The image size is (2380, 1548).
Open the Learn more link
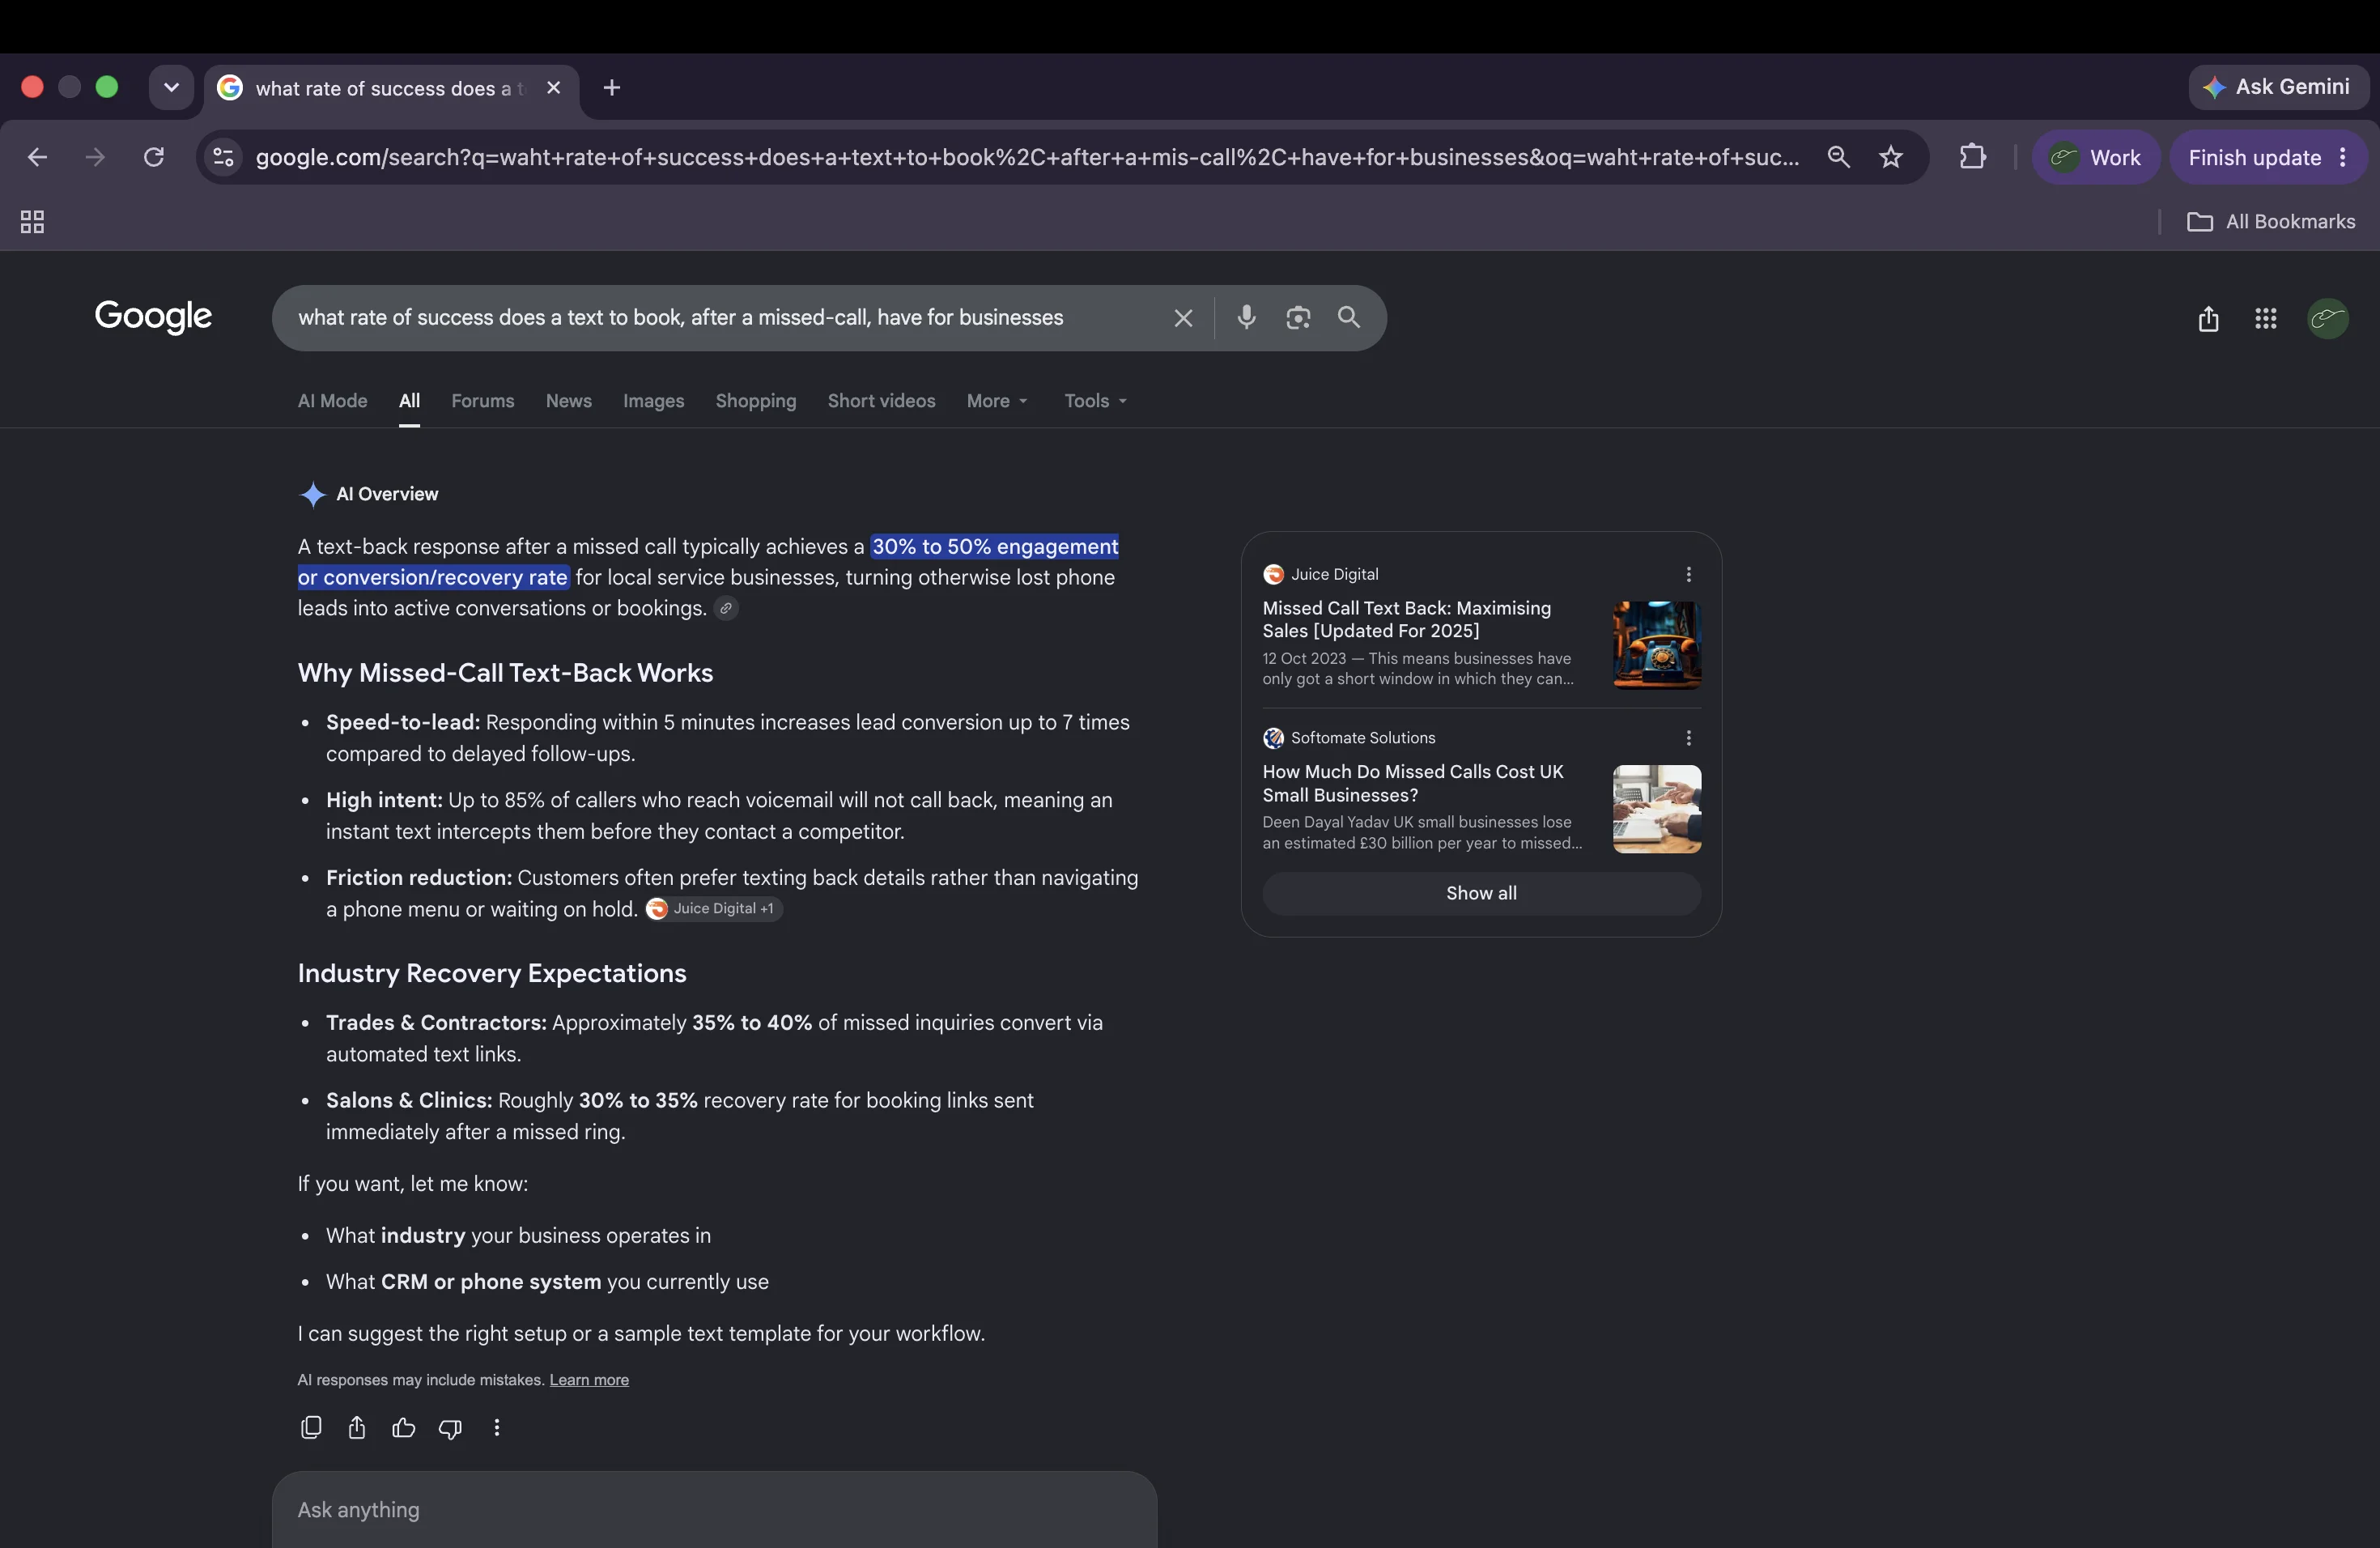(589, 1380)
